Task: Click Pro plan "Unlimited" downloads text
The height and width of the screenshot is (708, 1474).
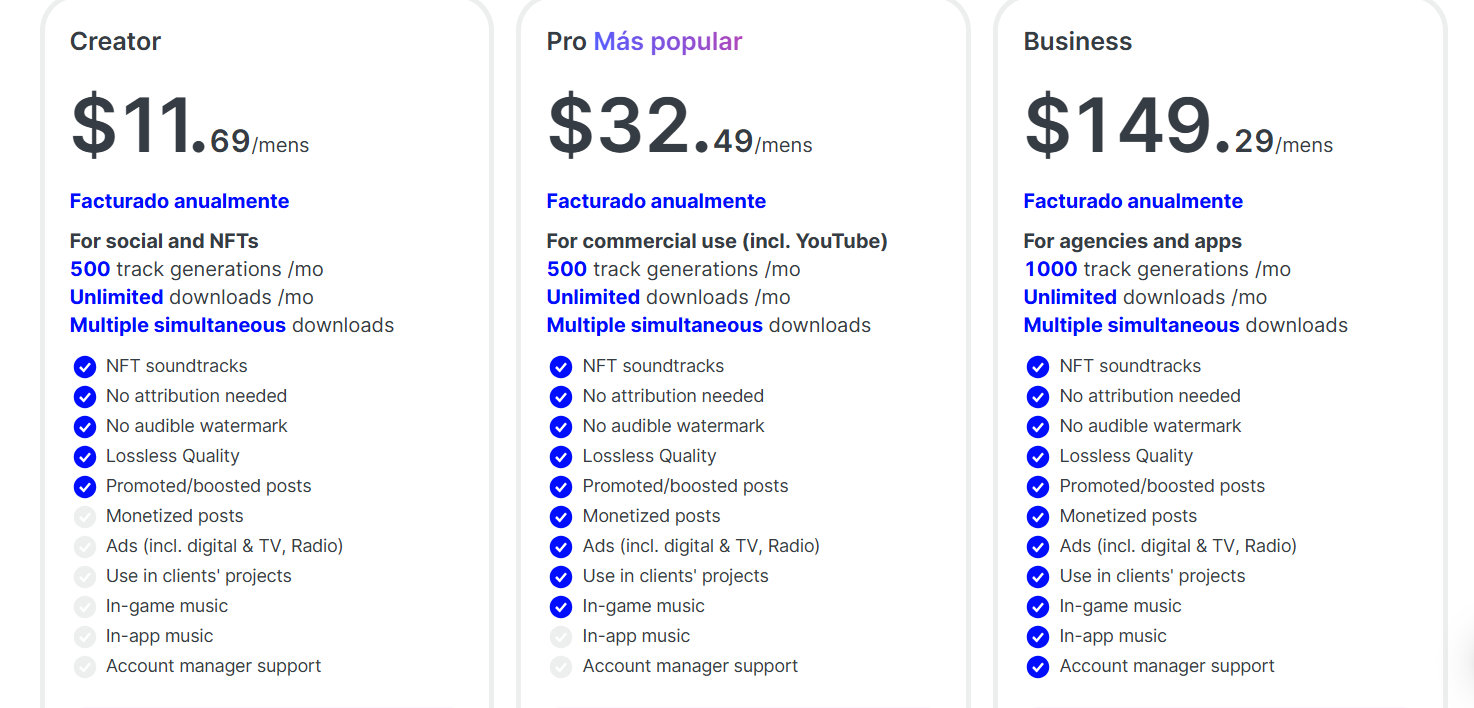Action: click(x=593, y=297)
